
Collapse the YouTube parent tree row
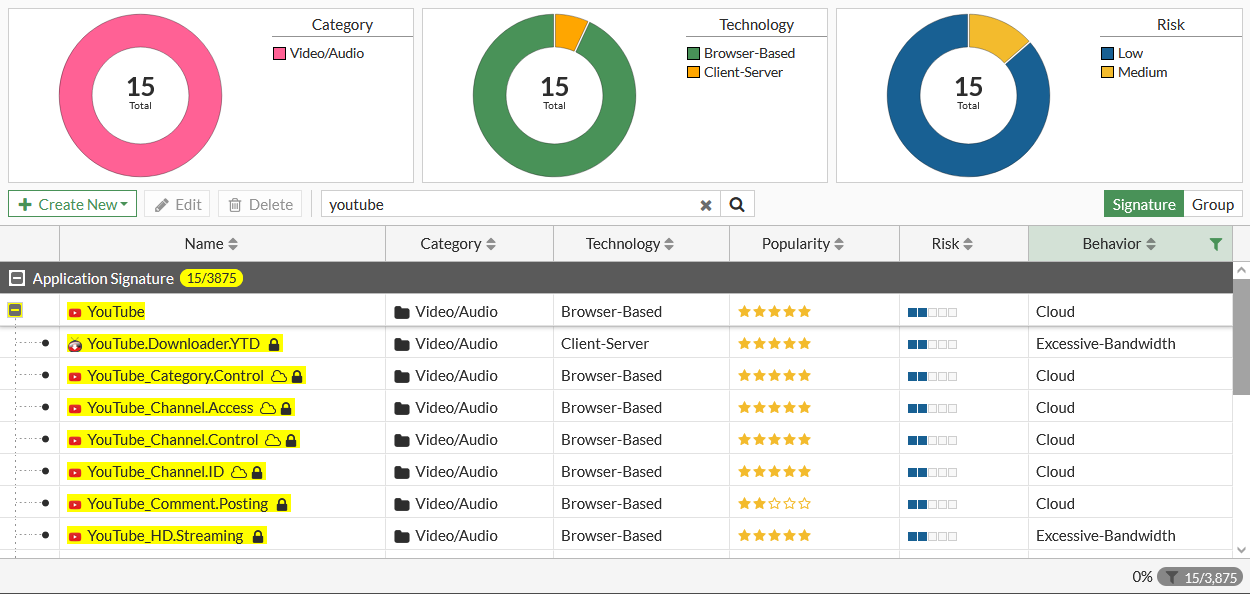pos(15,311)
